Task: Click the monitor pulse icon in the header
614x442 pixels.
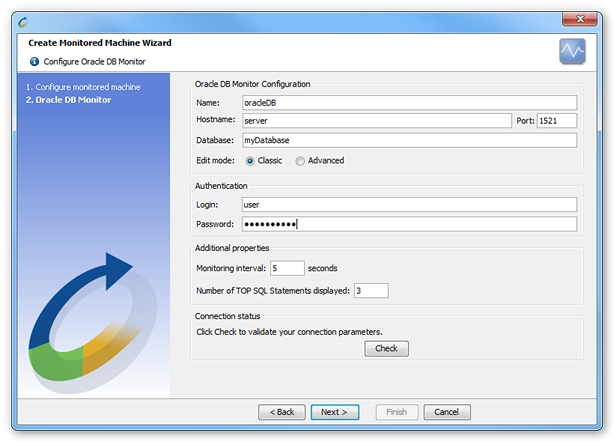Action: [x=572, y=51]
